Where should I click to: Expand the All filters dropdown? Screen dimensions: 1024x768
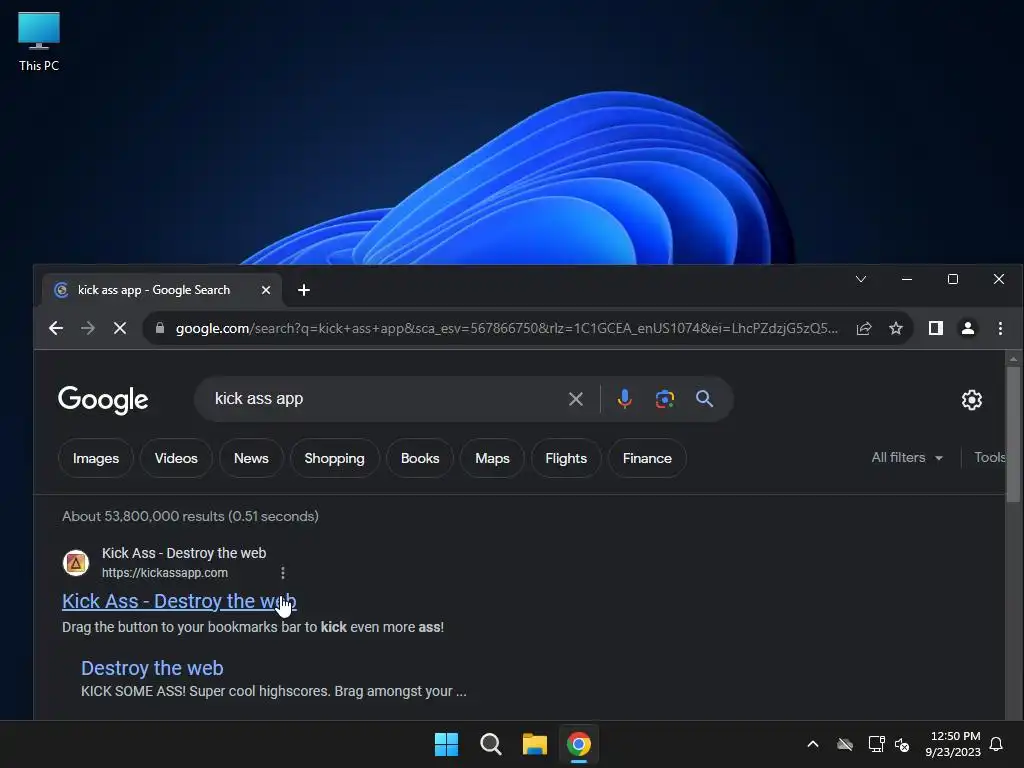(x=907, y=458)
